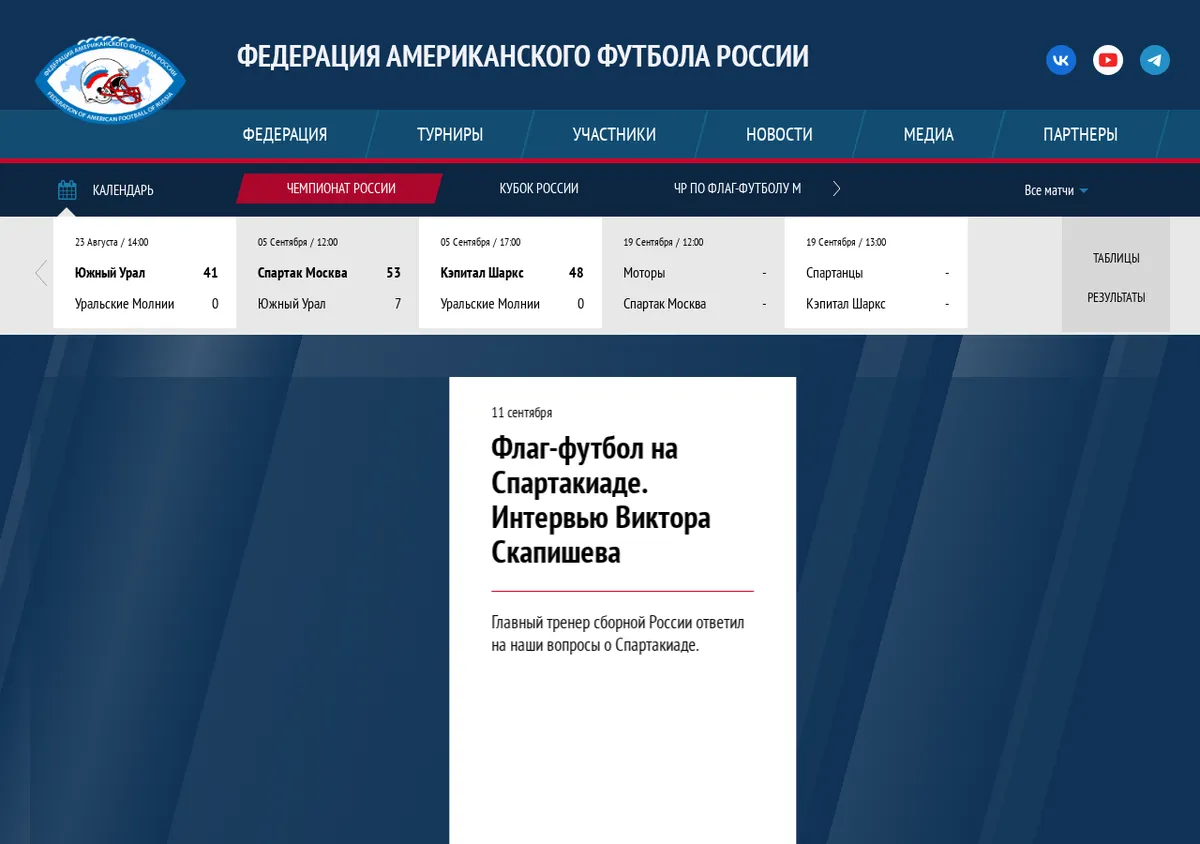Switch to the Кубок России tab
Screen dimensions: 1200x844
pyautogui.click(x=539, y=189)
